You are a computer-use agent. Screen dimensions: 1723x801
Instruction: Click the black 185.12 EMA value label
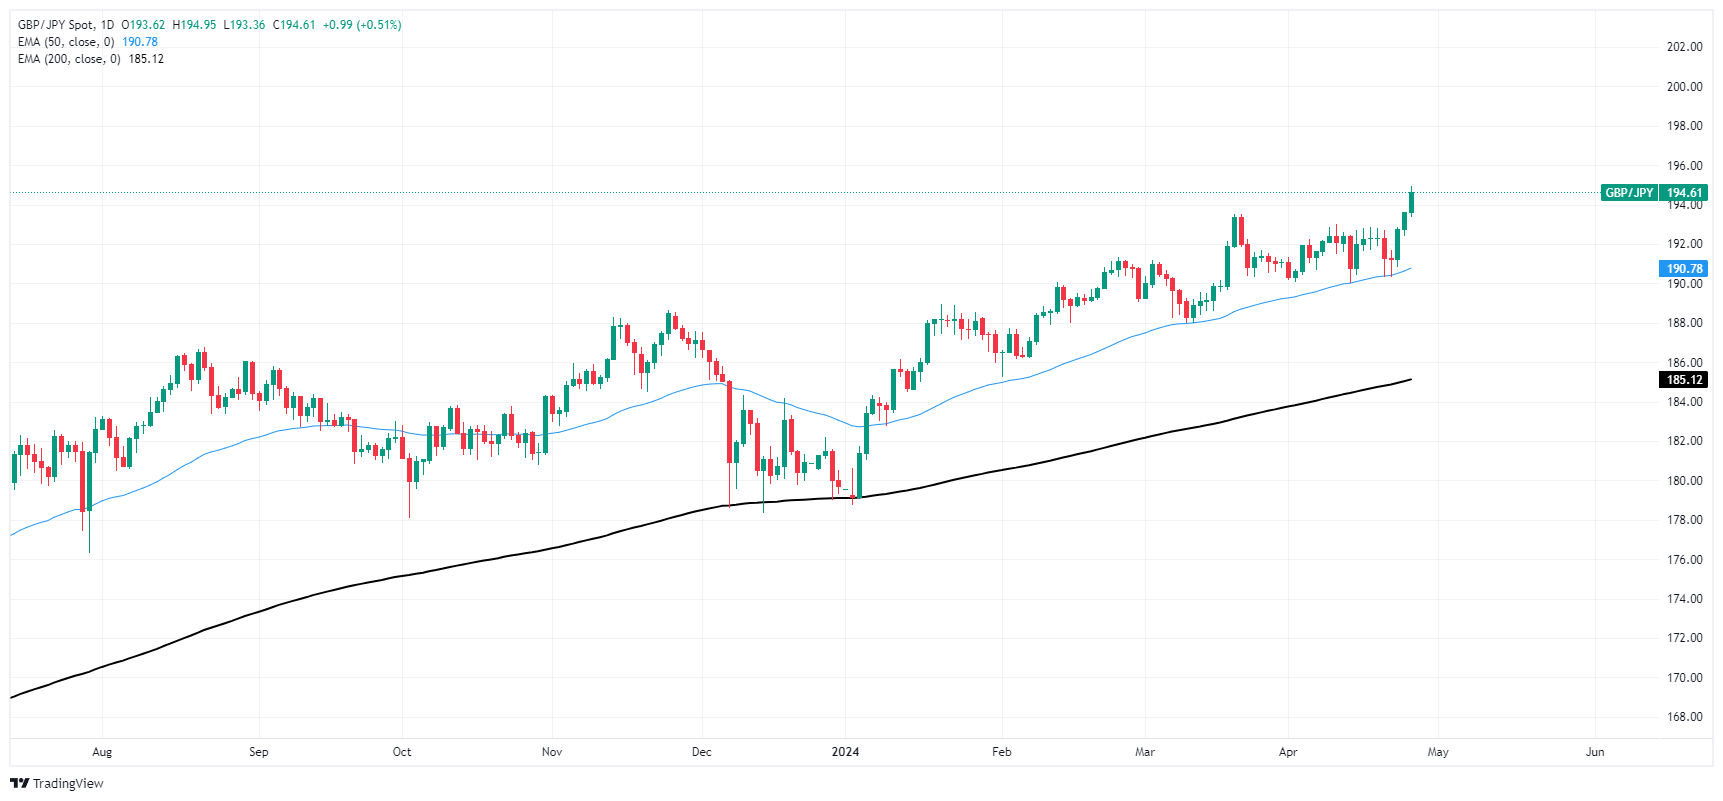click(x=1684, y=380)
